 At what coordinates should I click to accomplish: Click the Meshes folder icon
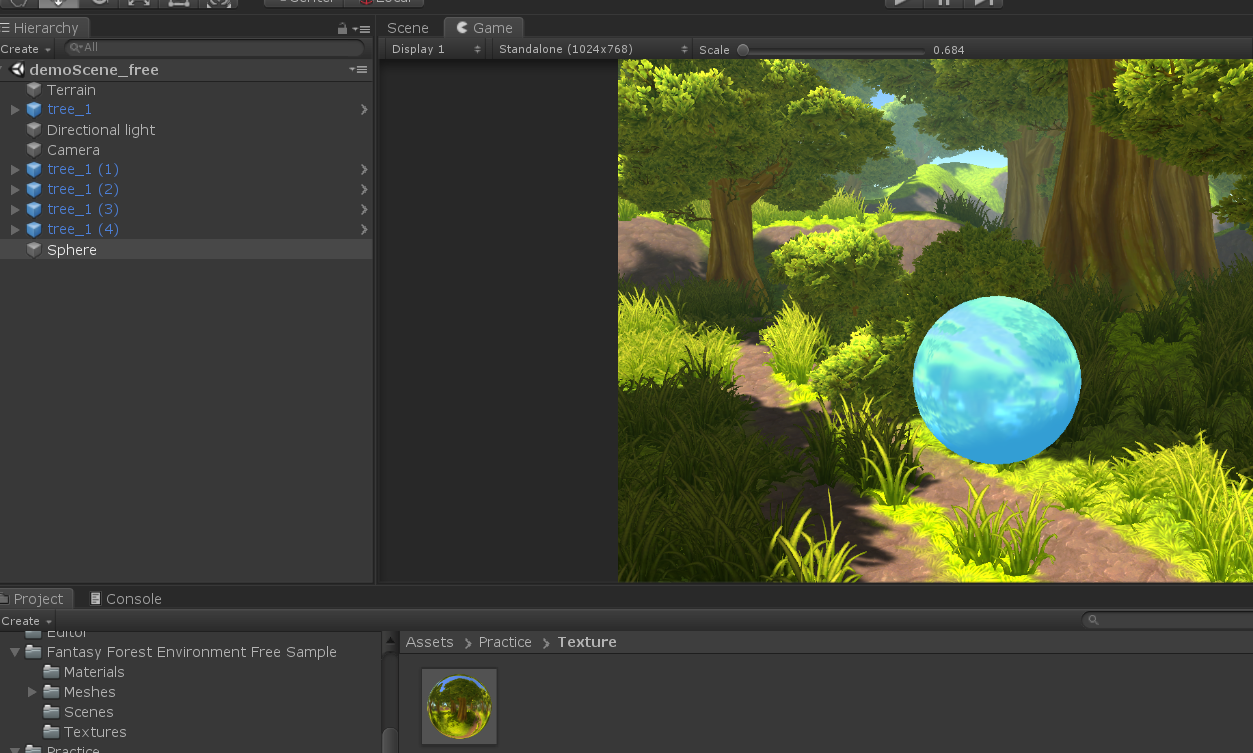tap(51, 692)
